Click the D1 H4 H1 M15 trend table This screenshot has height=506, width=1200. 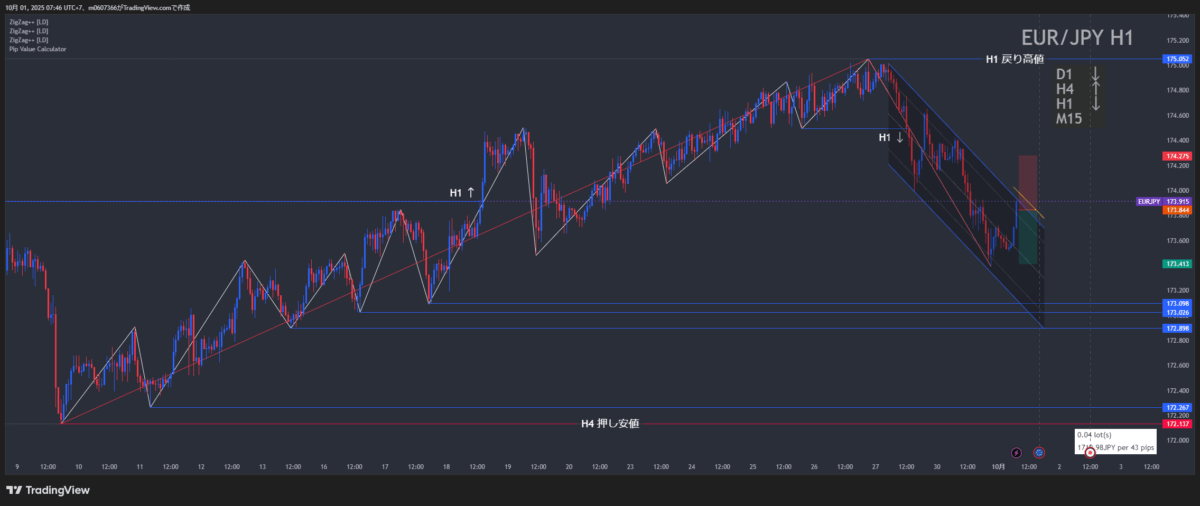point(1080,97)
